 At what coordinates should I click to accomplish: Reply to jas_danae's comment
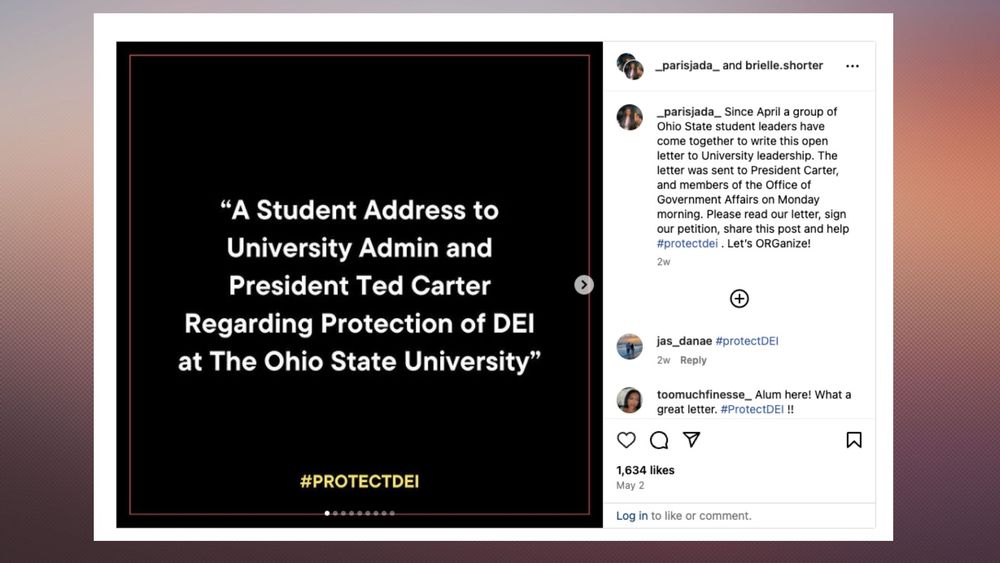pos(693,360)
